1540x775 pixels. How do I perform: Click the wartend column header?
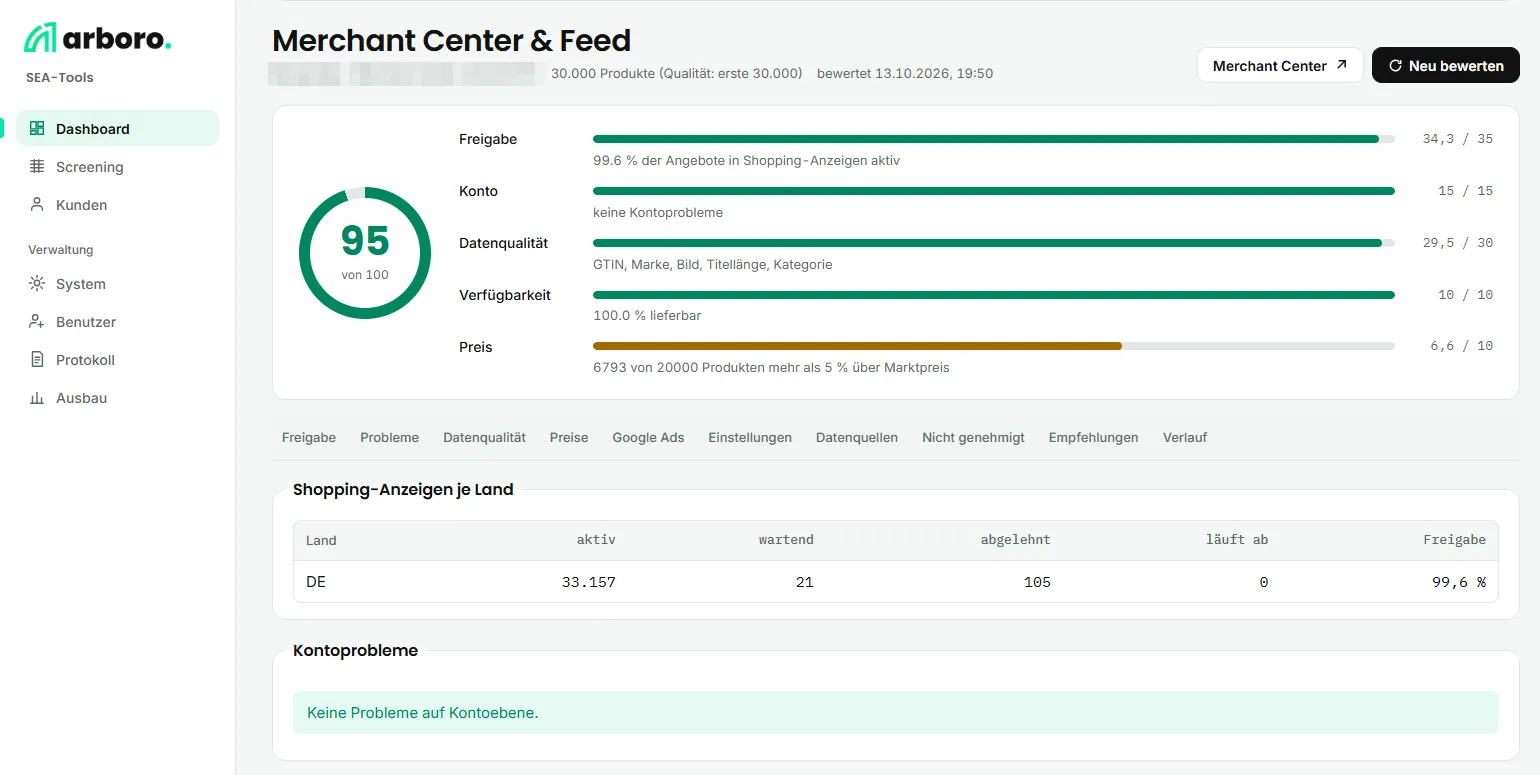[786, 539]
